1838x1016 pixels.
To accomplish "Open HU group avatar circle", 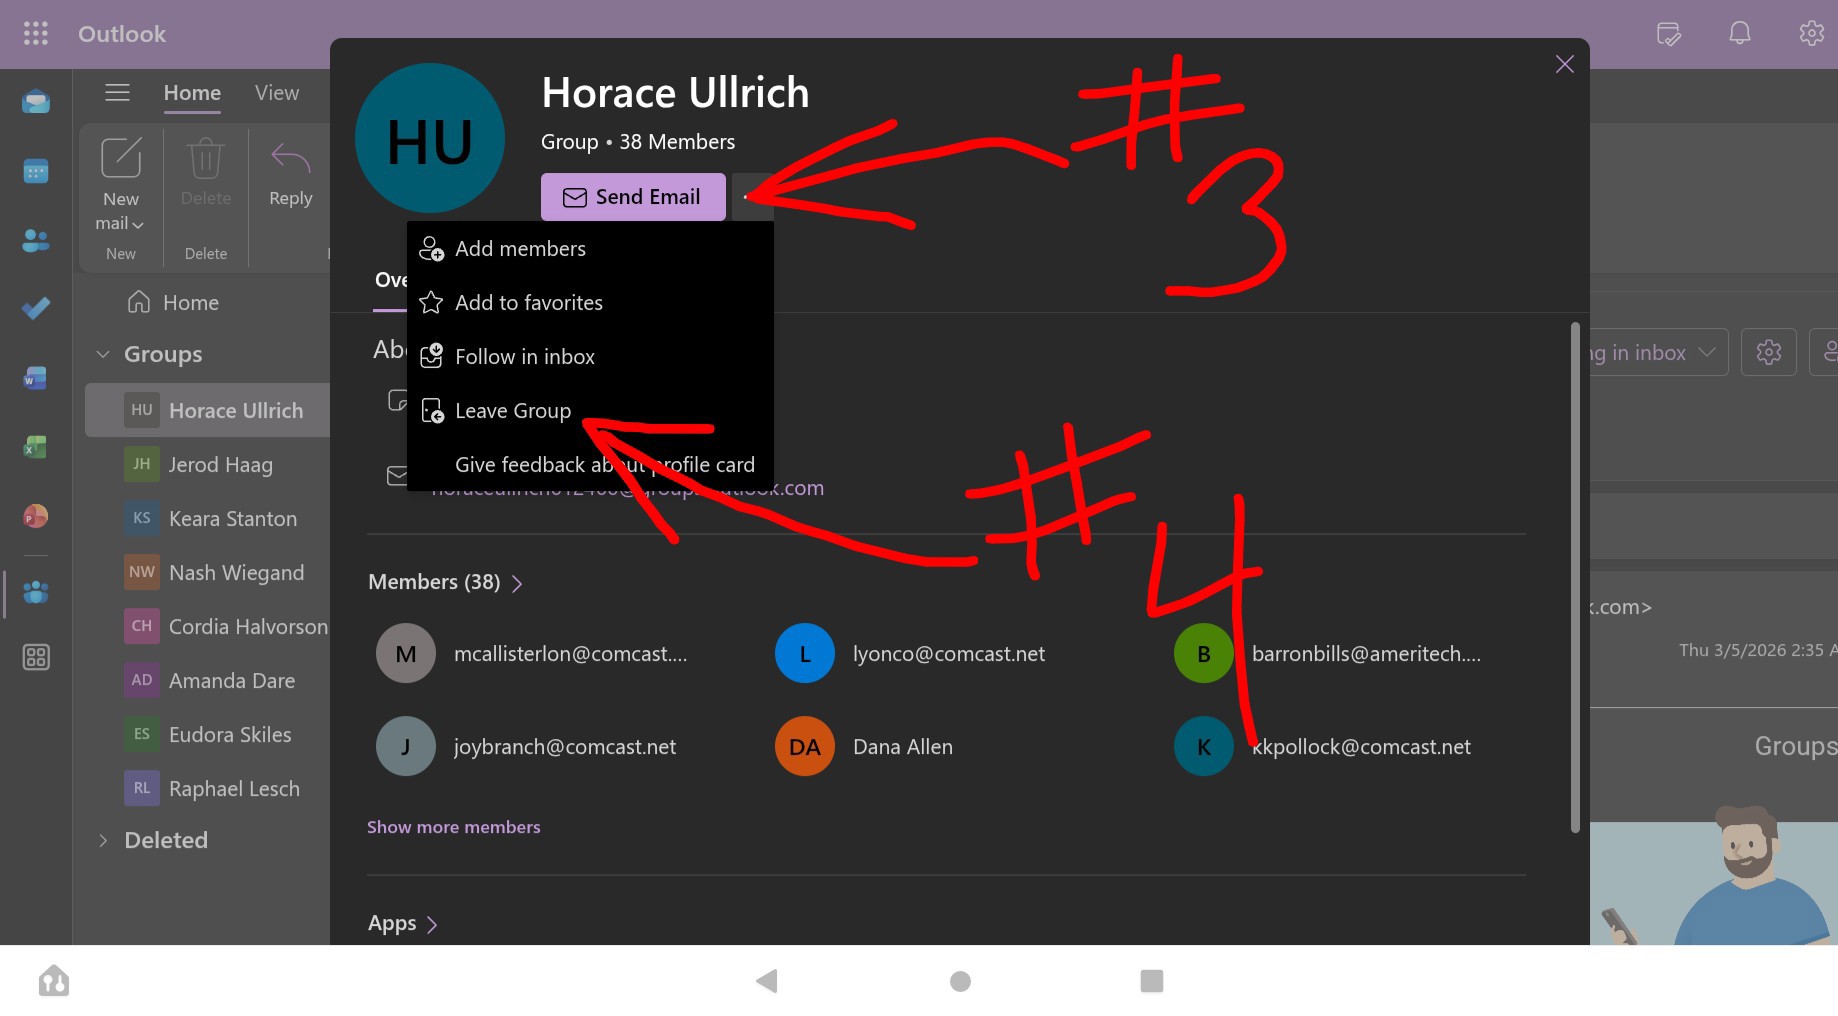I will coord(430,138).
